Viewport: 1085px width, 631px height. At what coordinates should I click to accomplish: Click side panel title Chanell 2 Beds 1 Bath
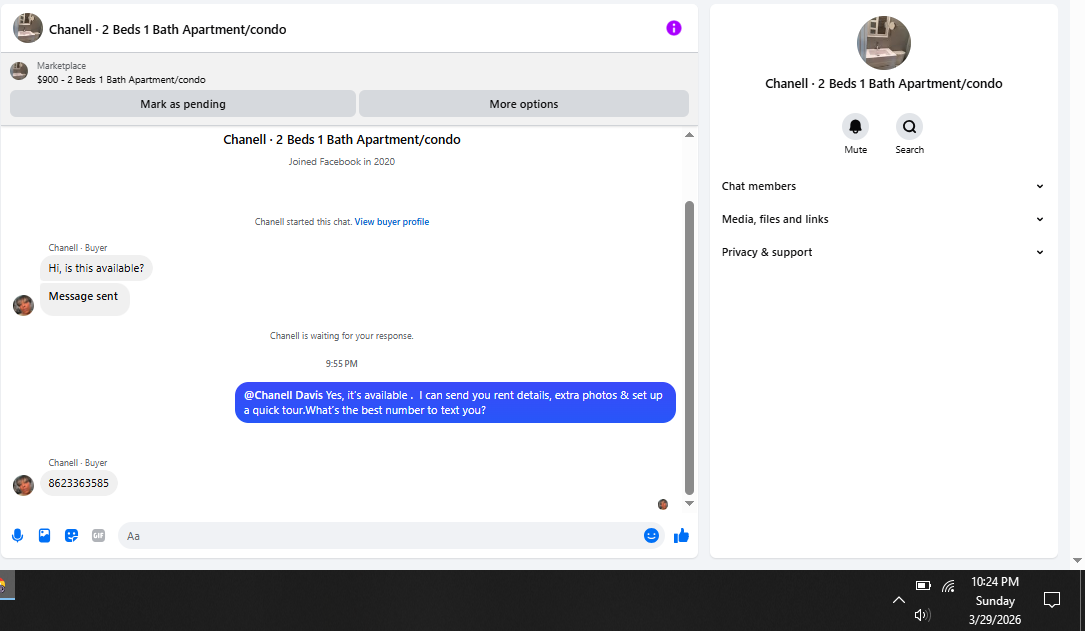tap(884, 84)
